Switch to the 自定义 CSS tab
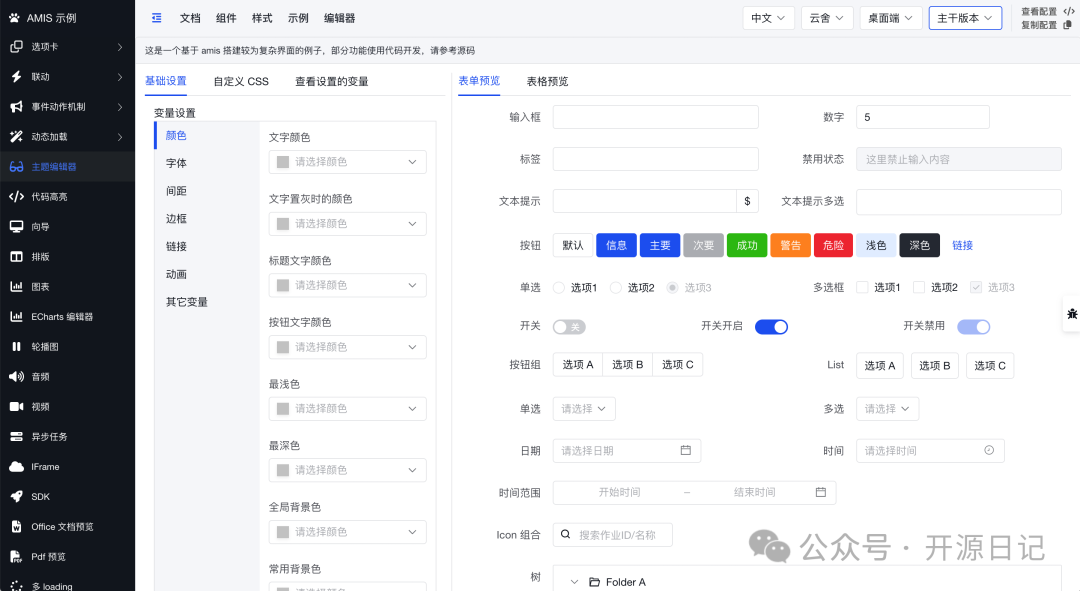Image resolution: width=1080 pixels, height=591 pixels. [240, 81]
